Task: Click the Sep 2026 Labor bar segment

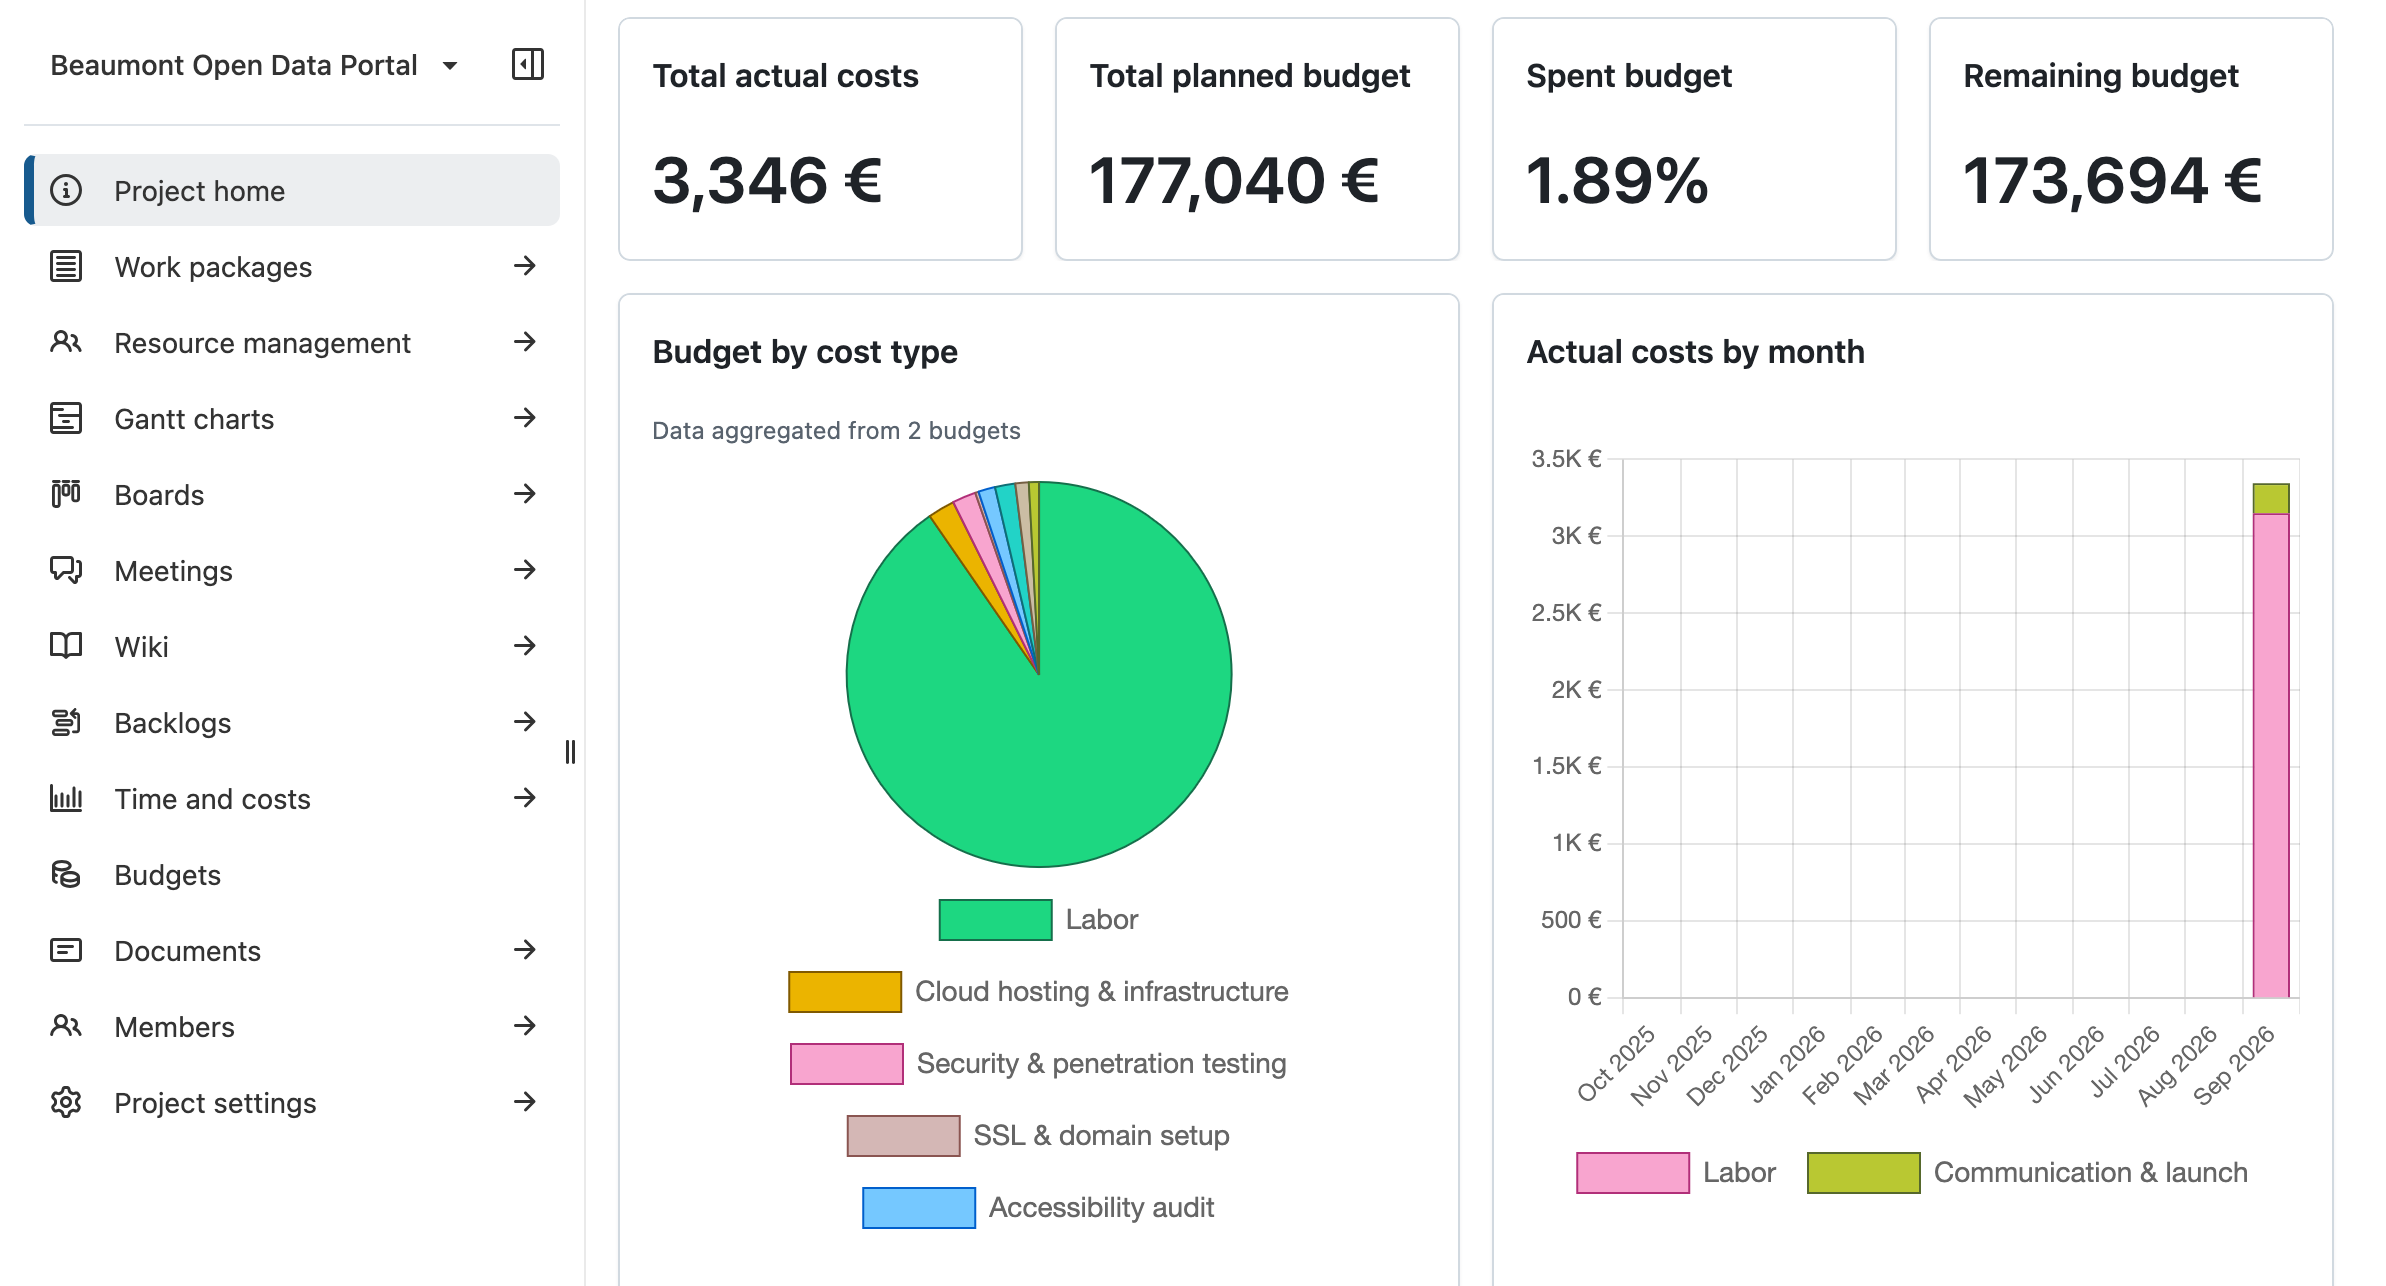Action: (2271, 755)
